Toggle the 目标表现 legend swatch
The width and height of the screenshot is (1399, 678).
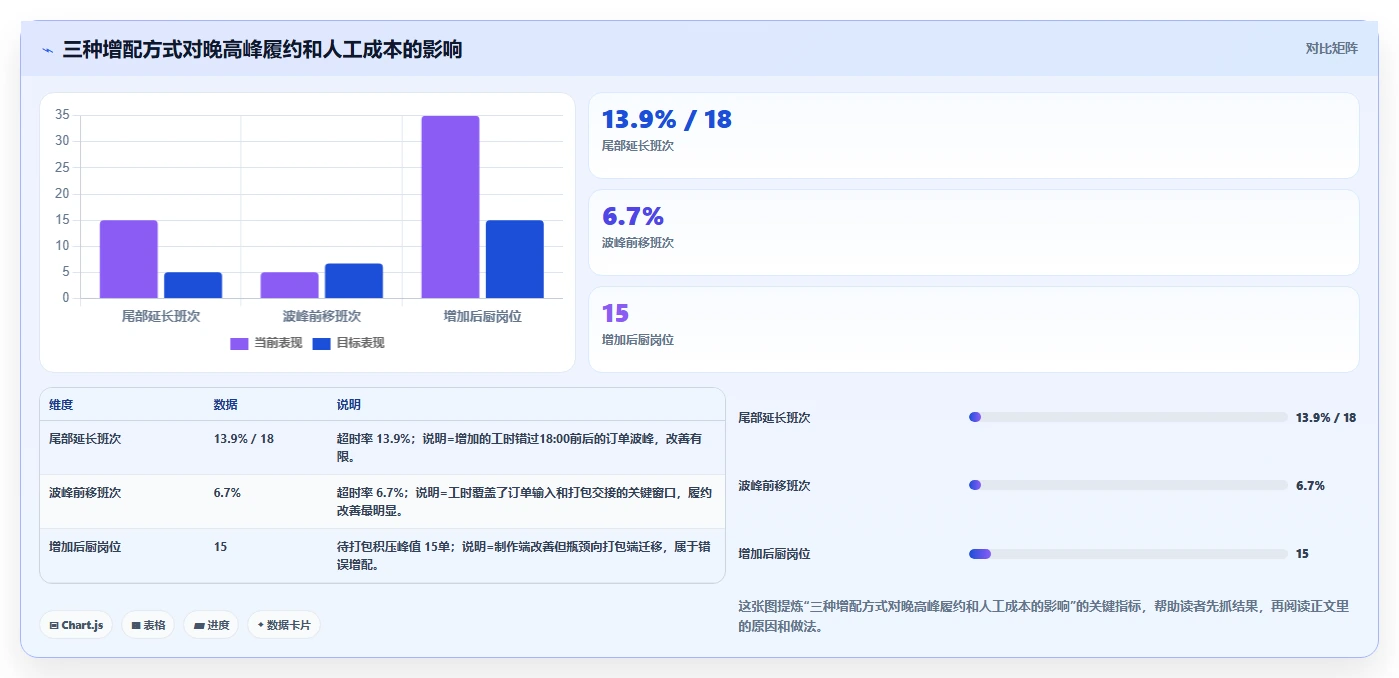click(321, 343)
